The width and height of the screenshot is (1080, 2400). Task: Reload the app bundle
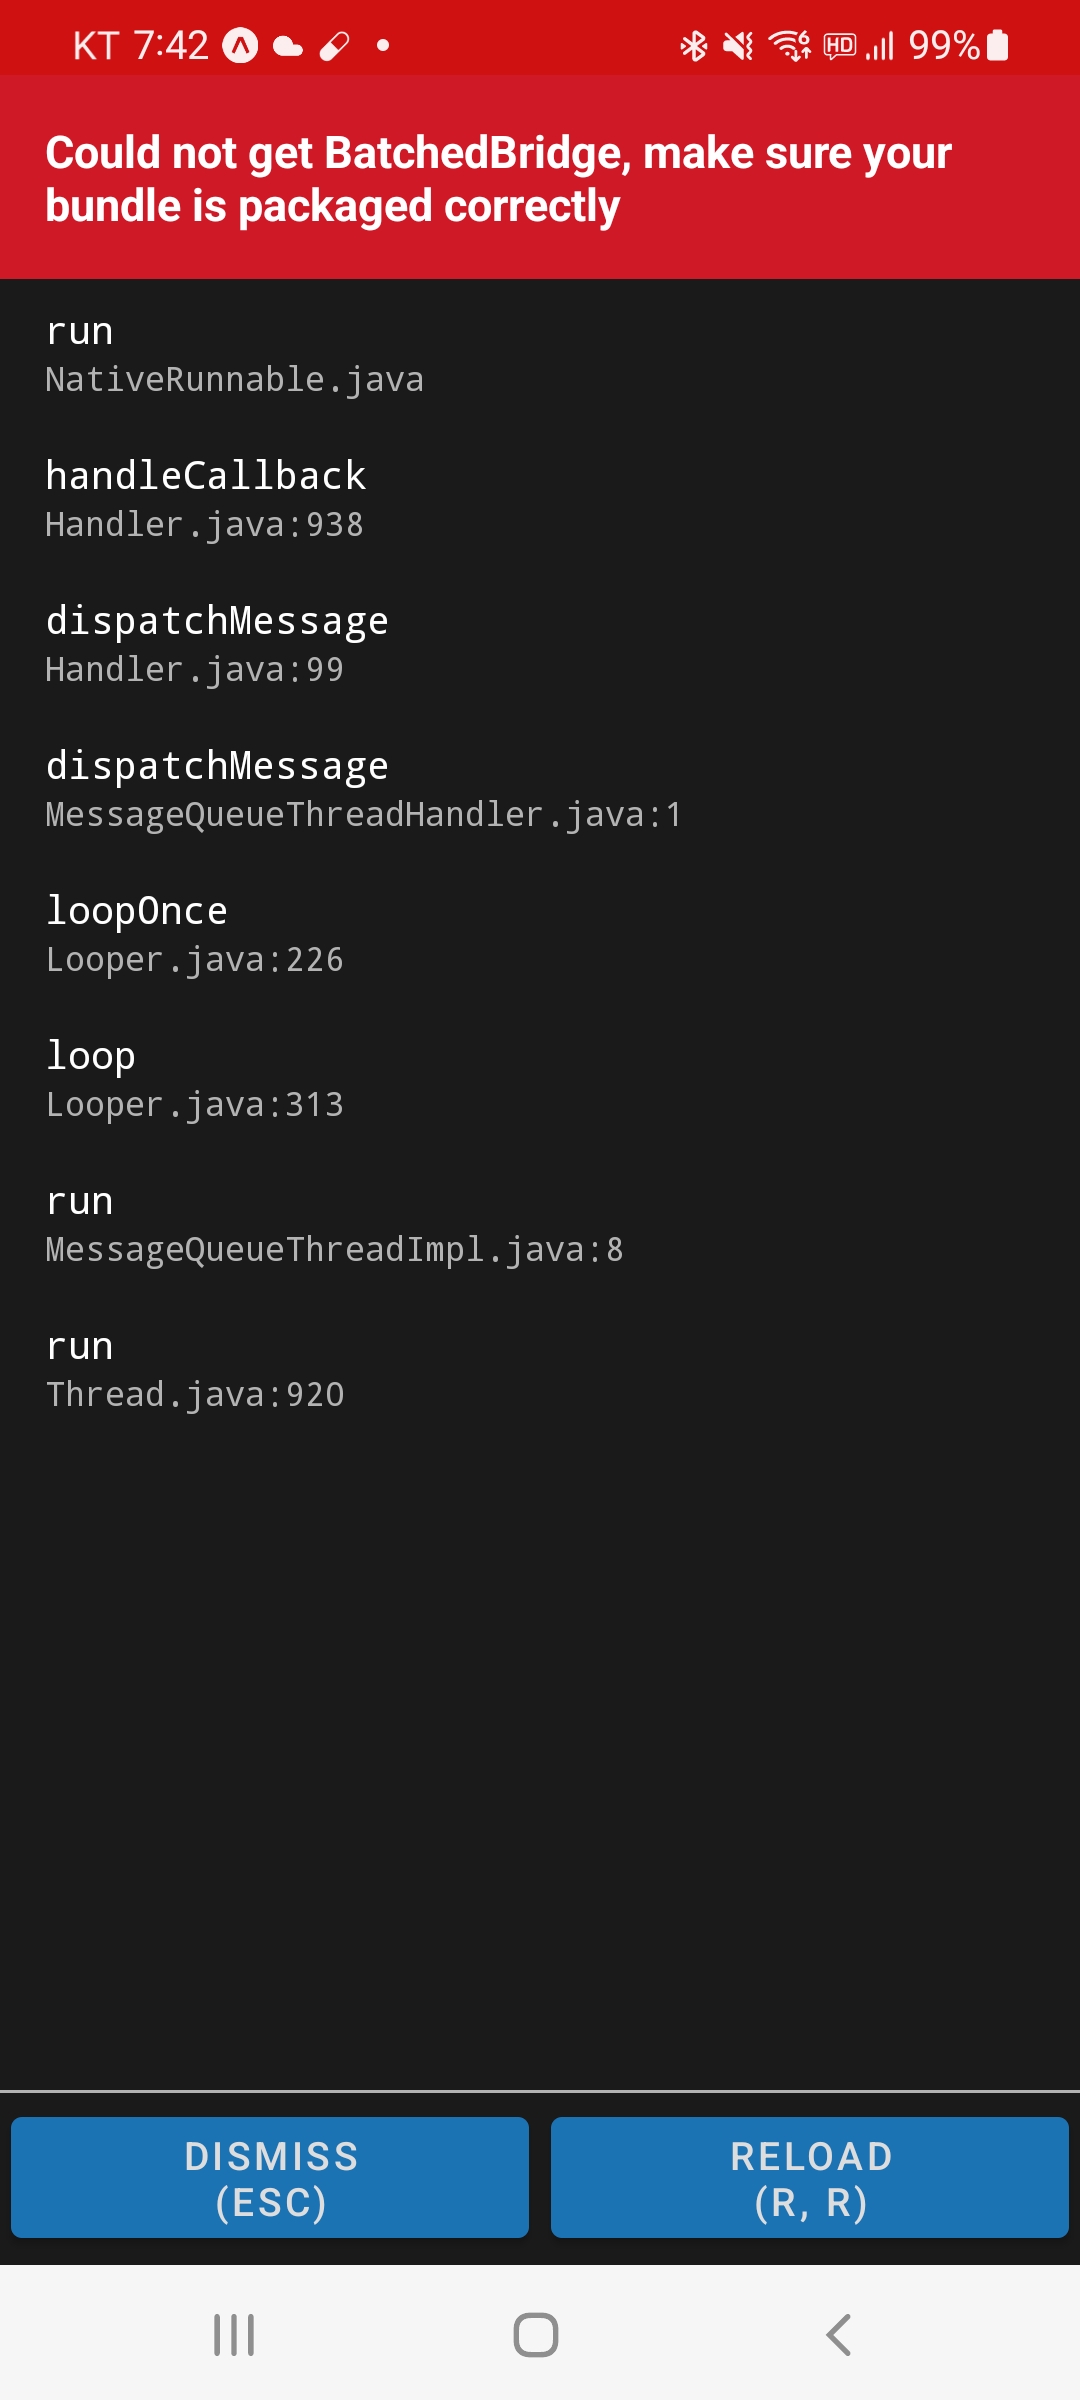[810, 2177]
